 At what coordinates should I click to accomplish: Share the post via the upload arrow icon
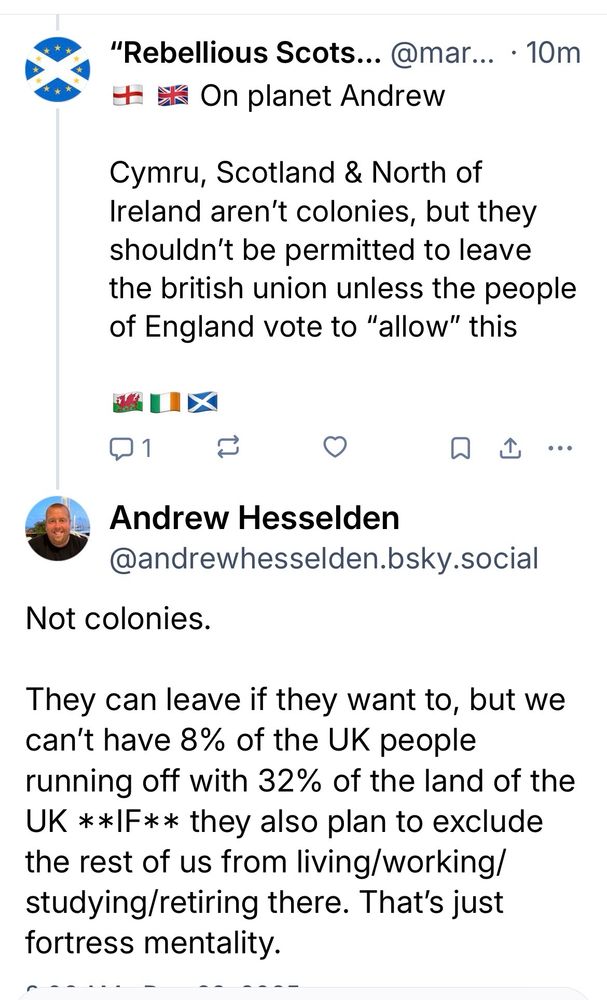pyautogui.click(x=510, y=449)
